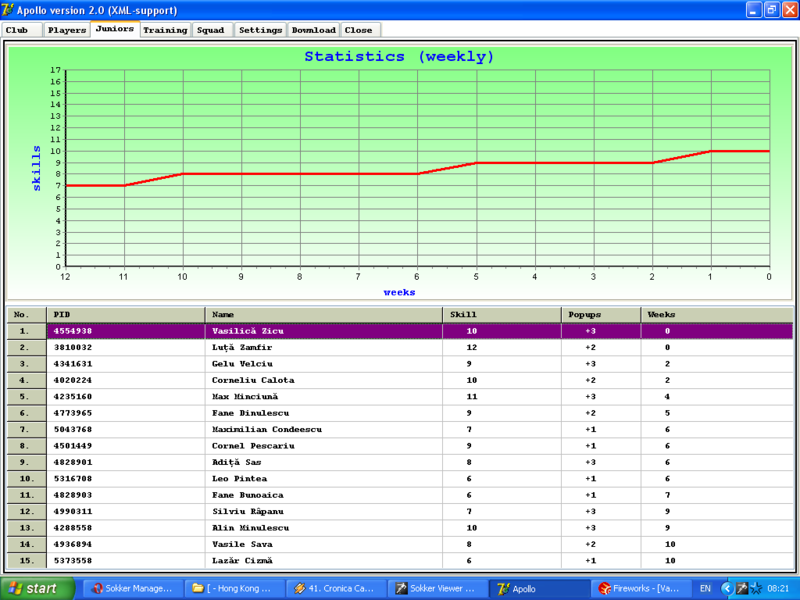Viewport: 800px width, 600px height.
Task: Open the Settings tab
Action: 261,30
